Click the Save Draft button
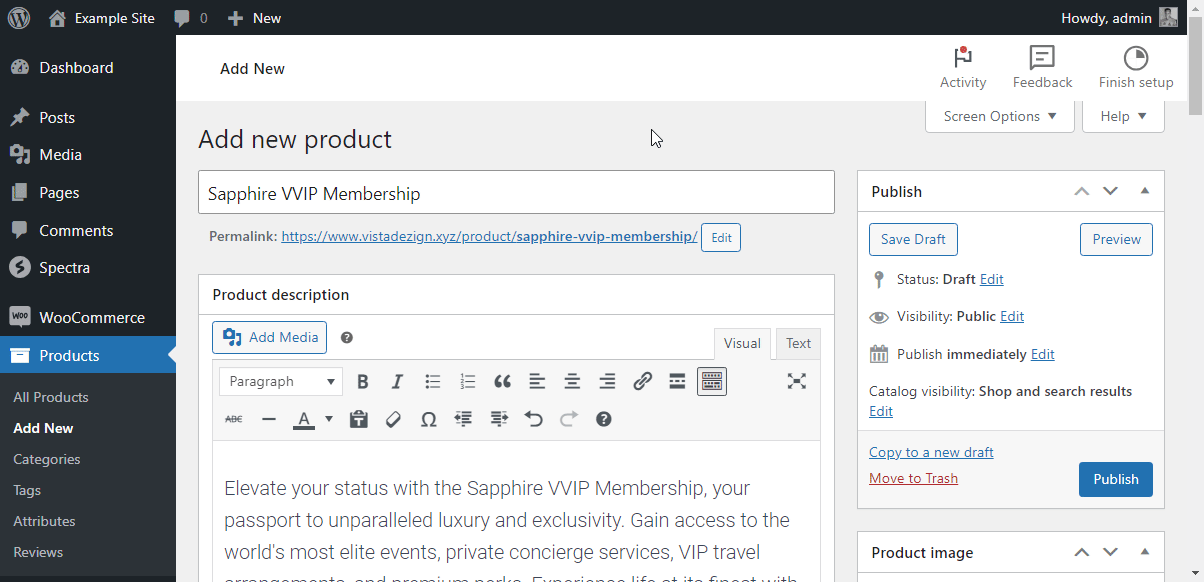The image size is (1204, 582). point(914,239)
